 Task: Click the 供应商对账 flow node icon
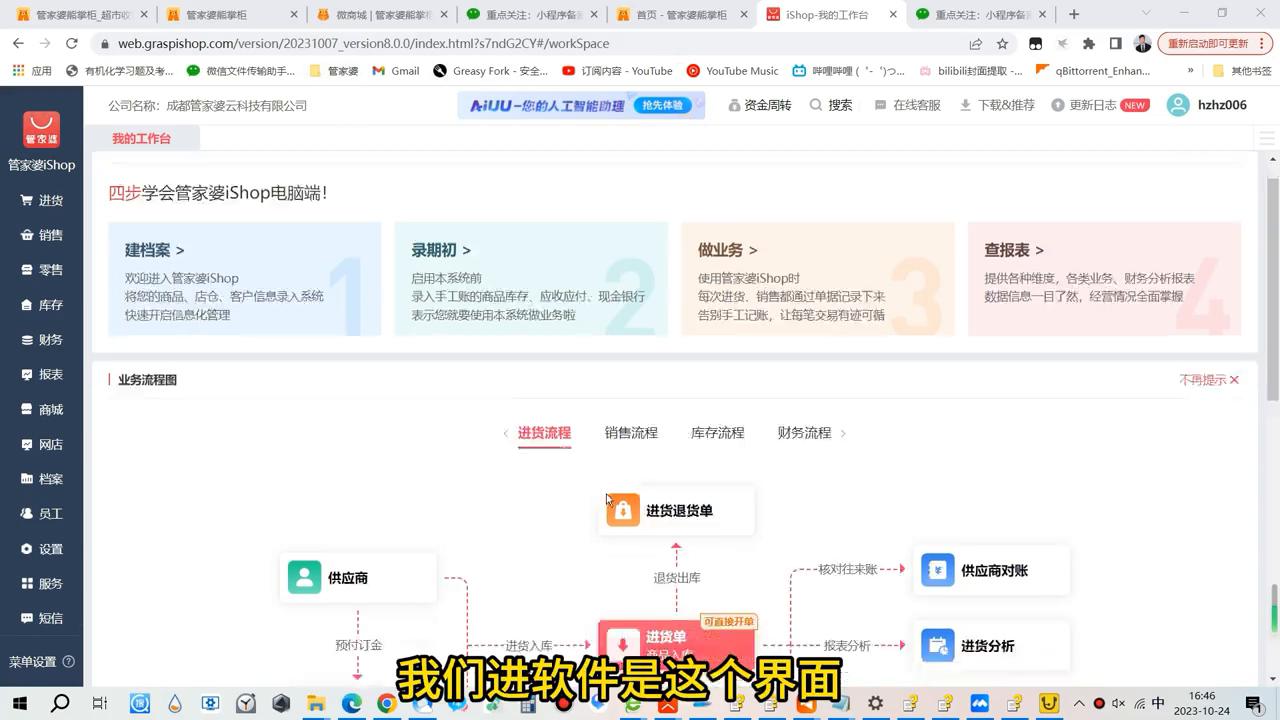coord(937,570)
